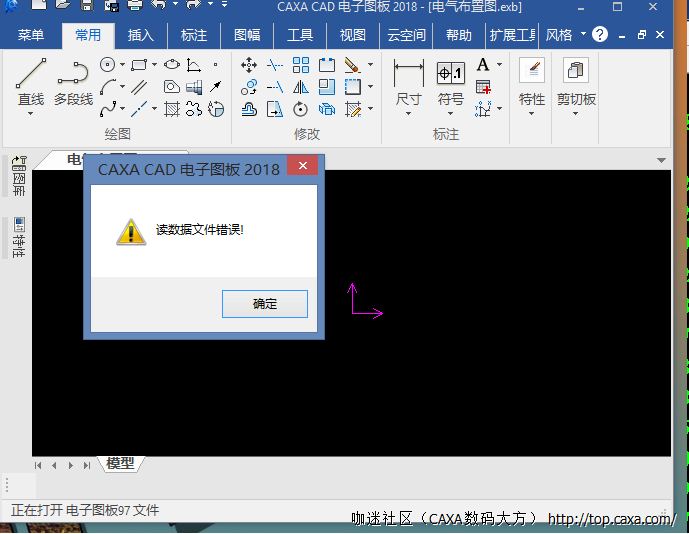Click the Offset curve tool icon
Screen dimensions: 689x534
(249, 109)
